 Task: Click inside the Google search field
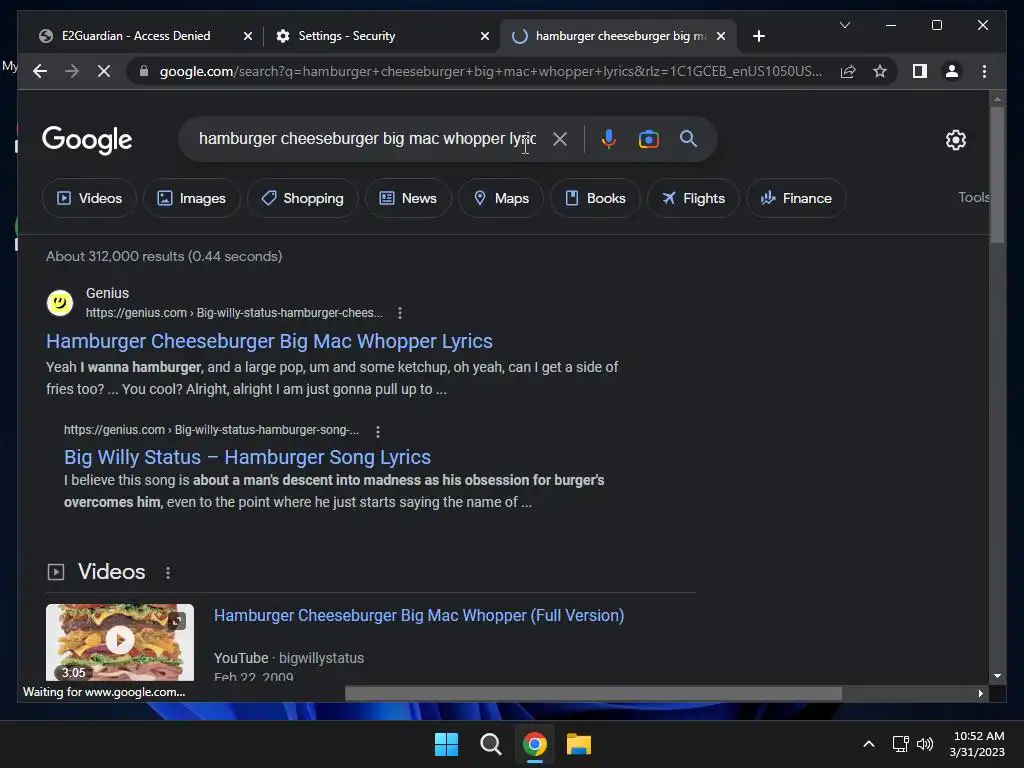[367, 138]
